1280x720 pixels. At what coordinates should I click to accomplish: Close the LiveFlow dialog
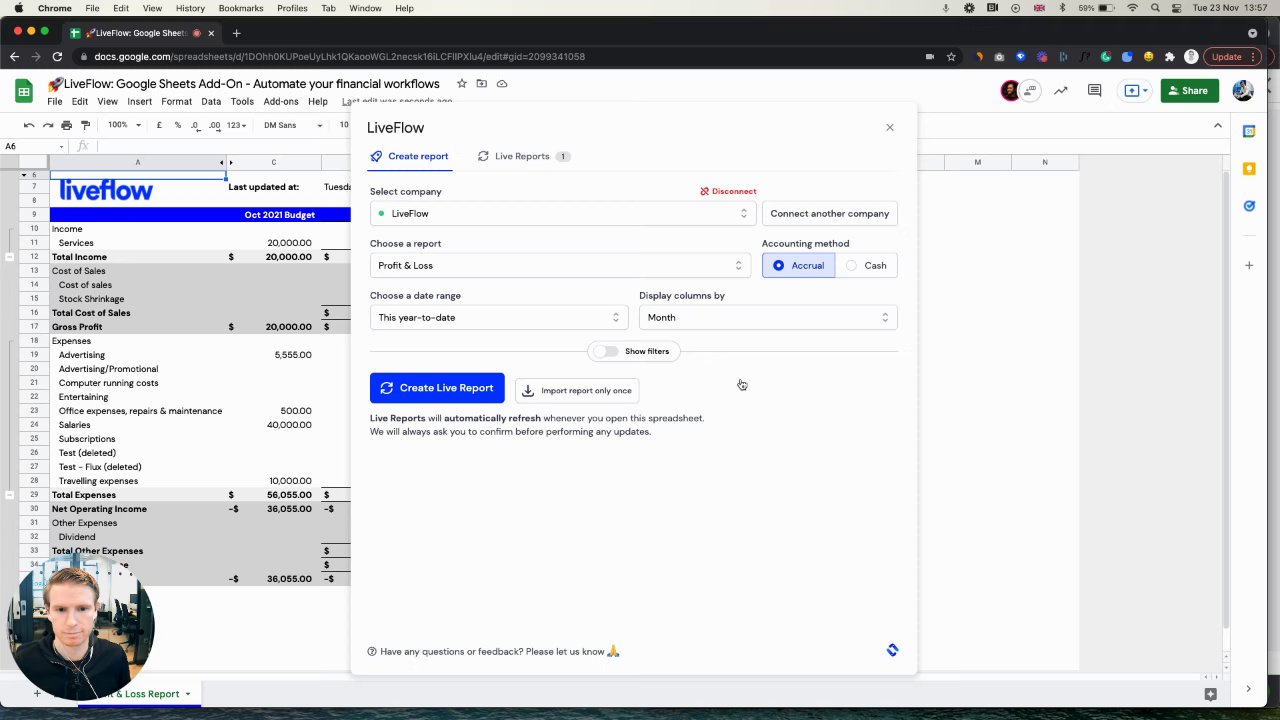(889, 127)
